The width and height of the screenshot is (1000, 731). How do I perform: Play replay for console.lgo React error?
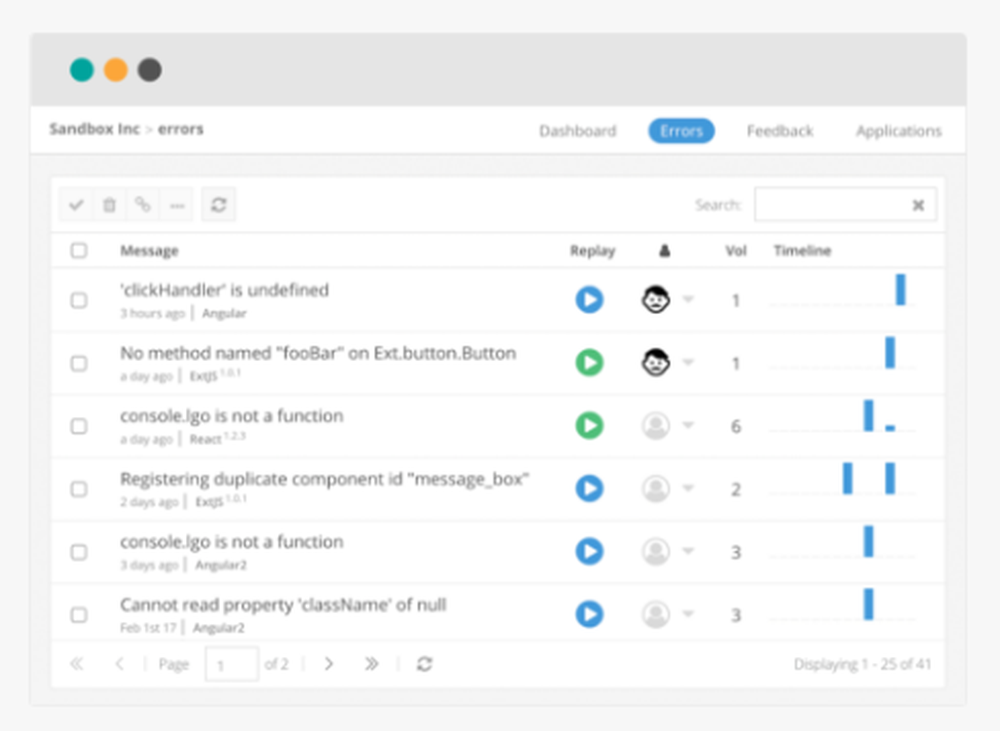coord(589,425)
